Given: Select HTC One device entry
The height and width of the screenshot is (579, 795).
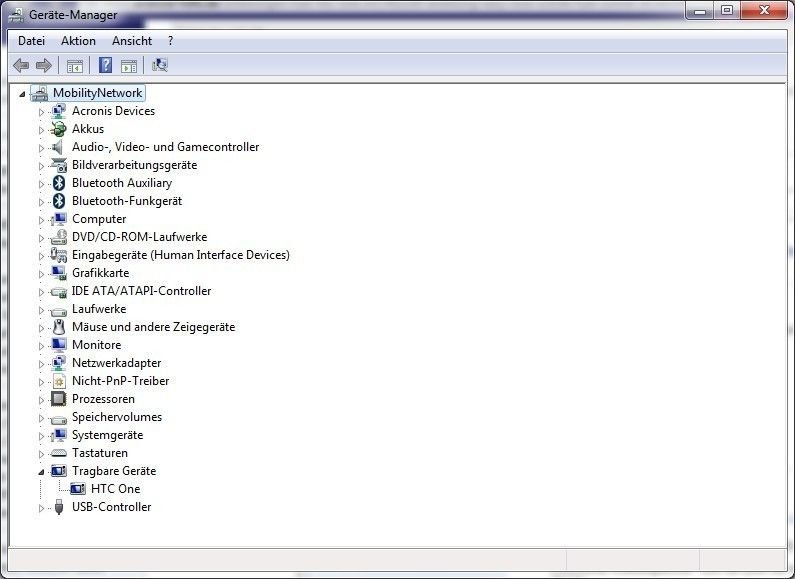Looking at the screenshot, I should pos(116,489).
